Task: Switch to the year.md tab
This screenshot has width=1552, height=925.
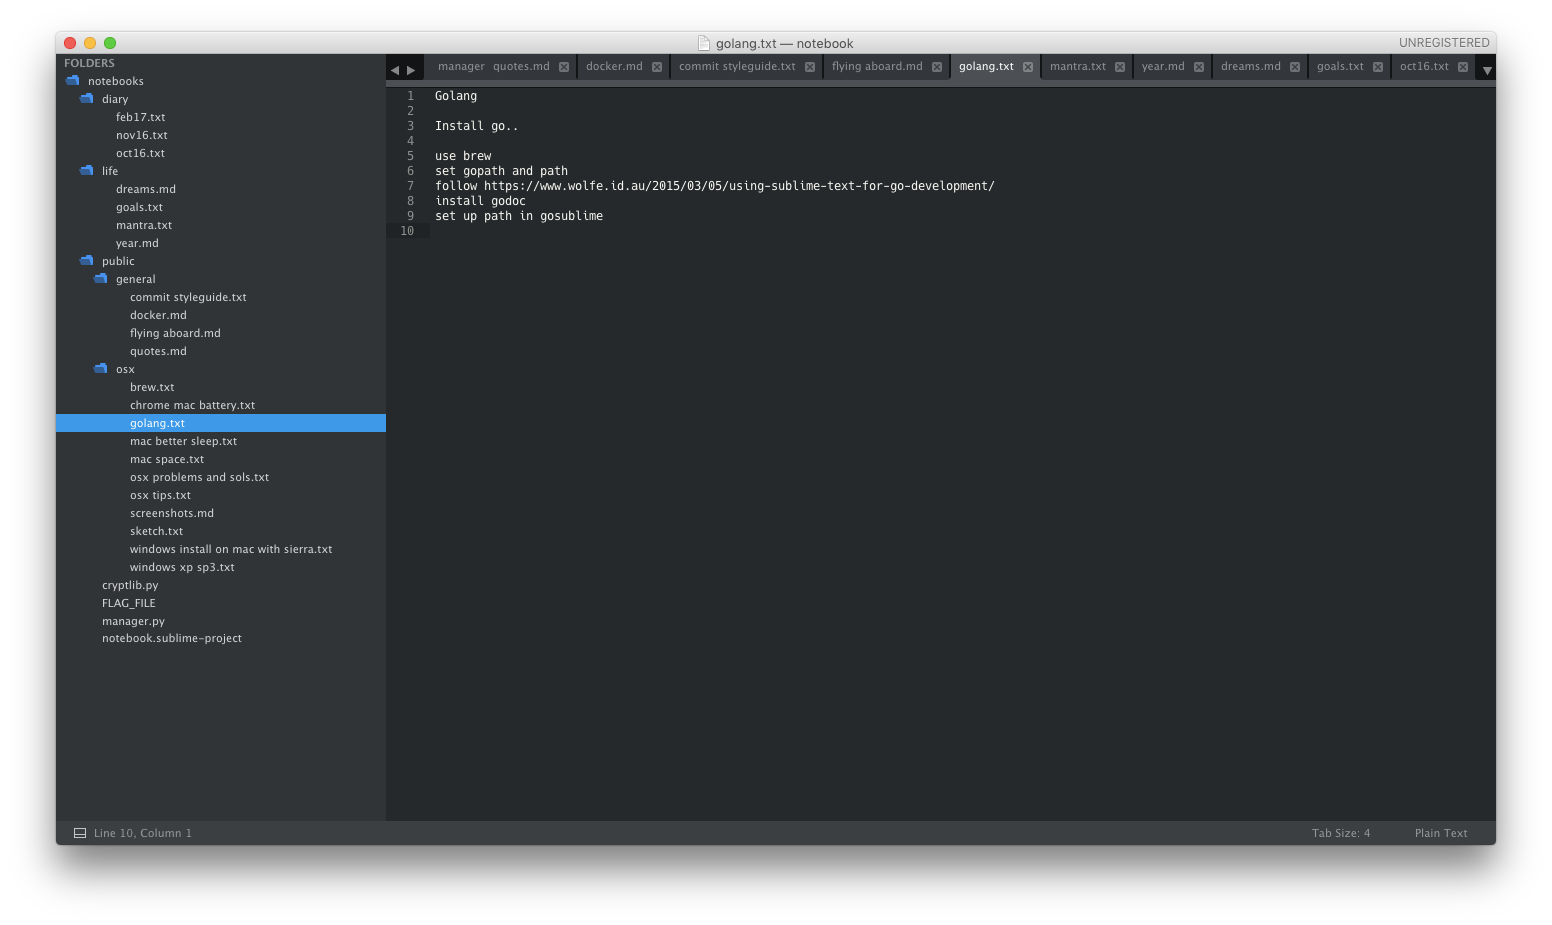Action: (1163, 67)
